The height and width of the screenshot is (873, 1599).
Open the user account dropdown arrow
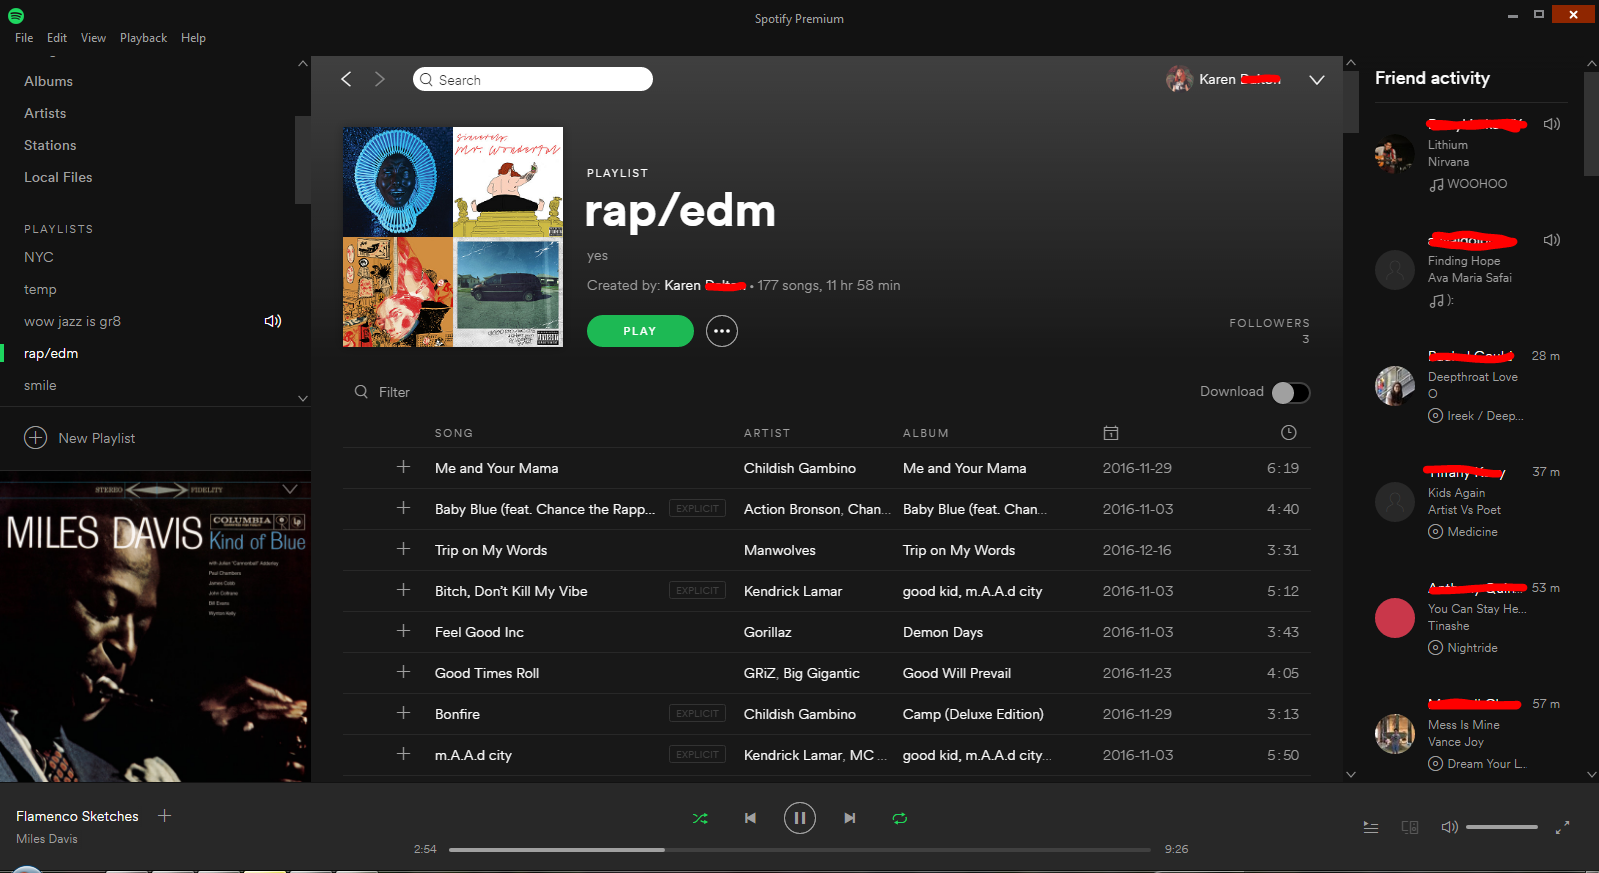point(1316,80)
